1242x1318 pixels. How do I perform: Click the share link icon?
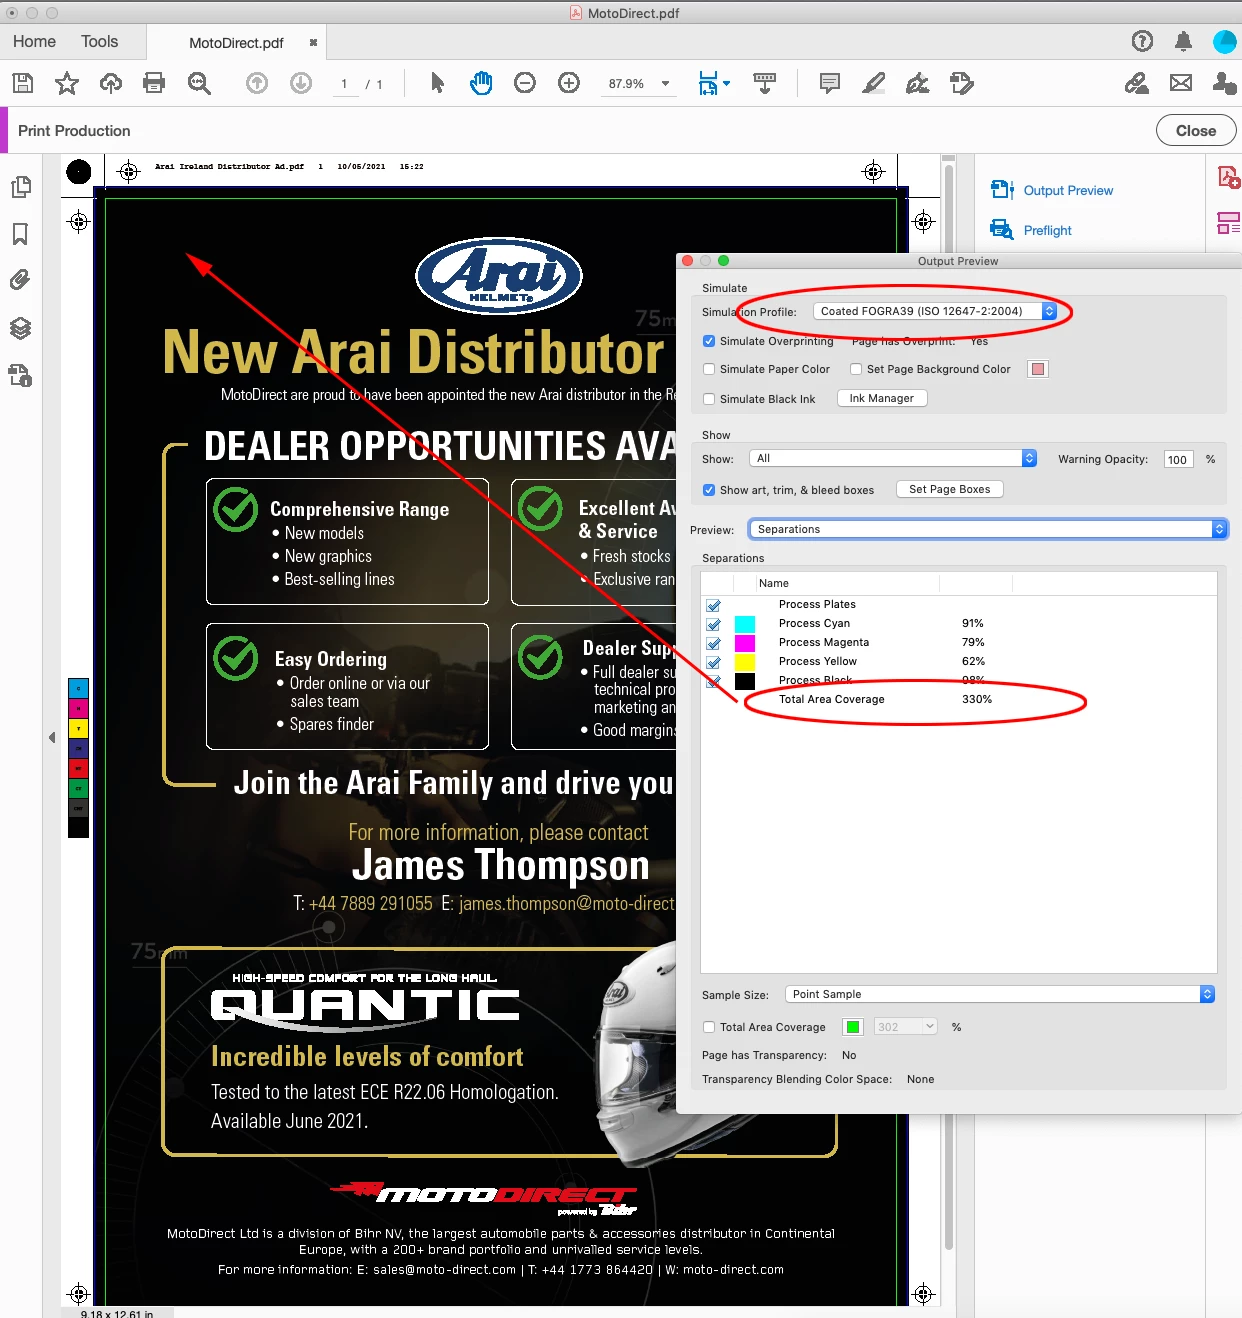point(1137,83)
